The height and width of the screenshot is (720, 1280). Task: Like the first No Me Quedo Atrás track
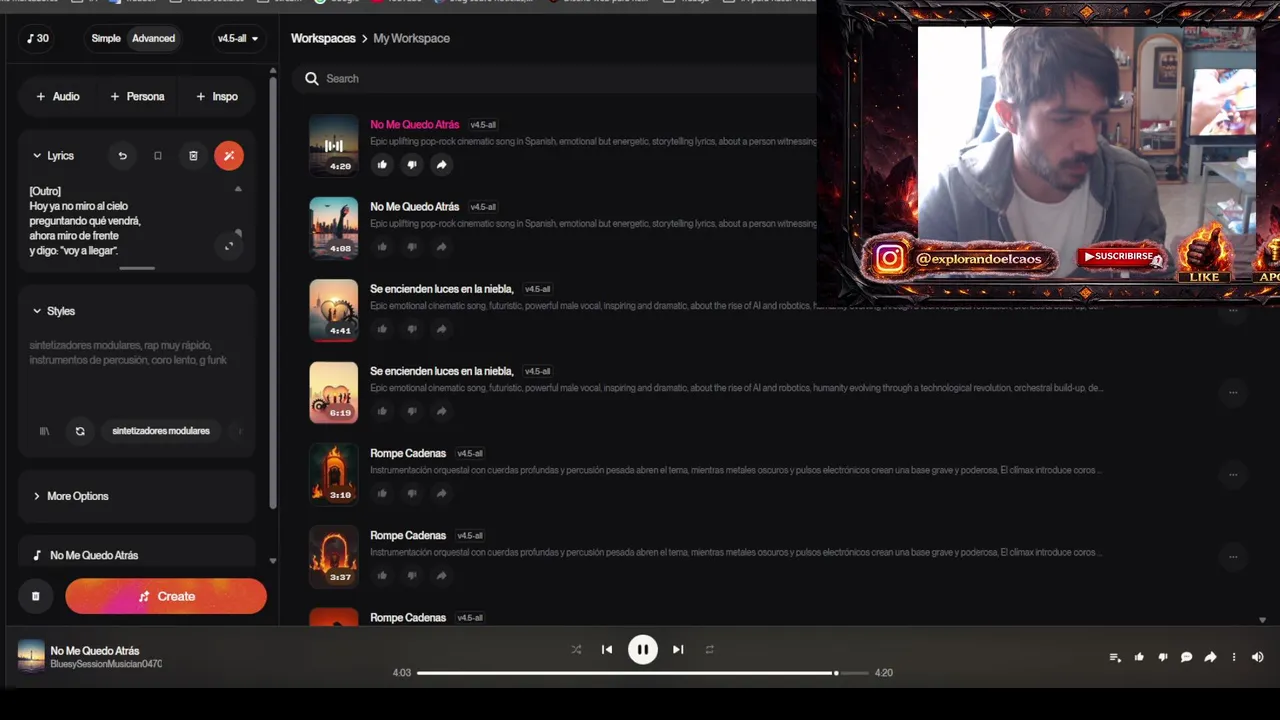[x=382, y=165]
